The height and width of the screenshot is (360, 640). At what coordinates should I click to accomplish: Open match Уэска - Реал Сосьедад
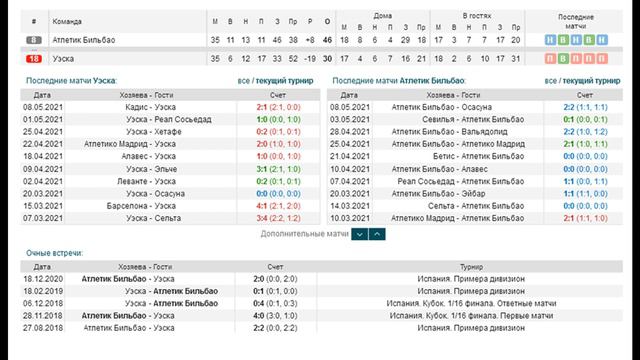(x=169, y=120)
